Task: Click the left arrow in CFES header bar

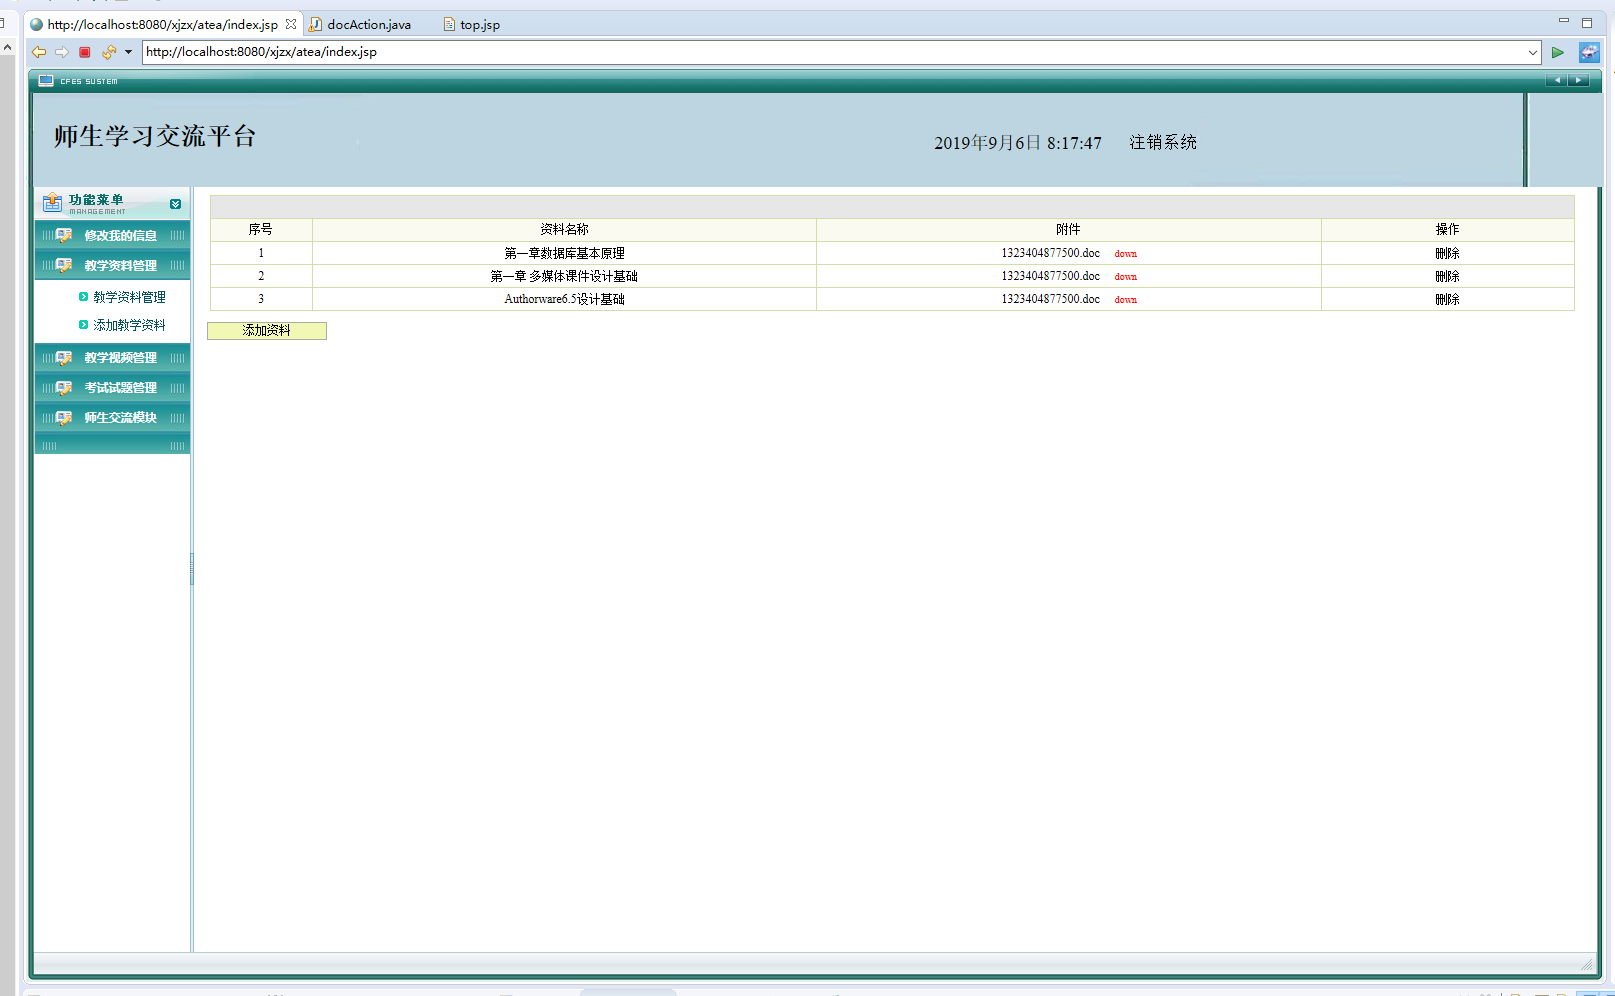Action: pyautogui.click(x=1556, y=80)
